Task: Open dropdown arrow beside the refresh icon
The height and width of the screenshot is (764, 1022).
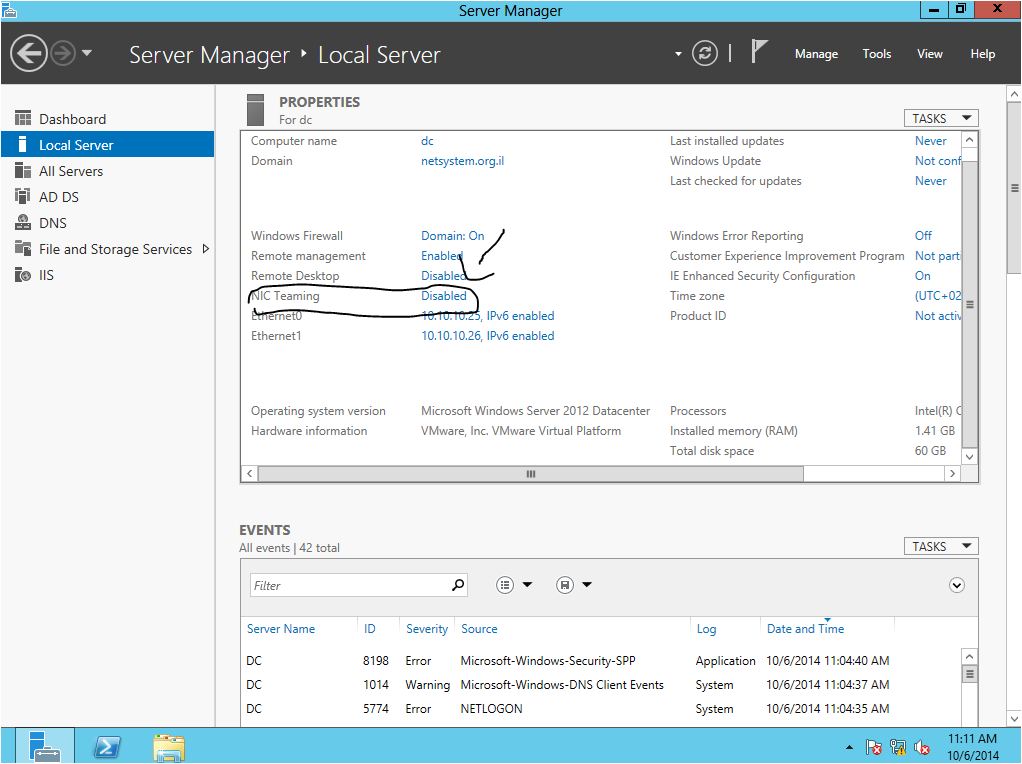Action: pos(678,54)
